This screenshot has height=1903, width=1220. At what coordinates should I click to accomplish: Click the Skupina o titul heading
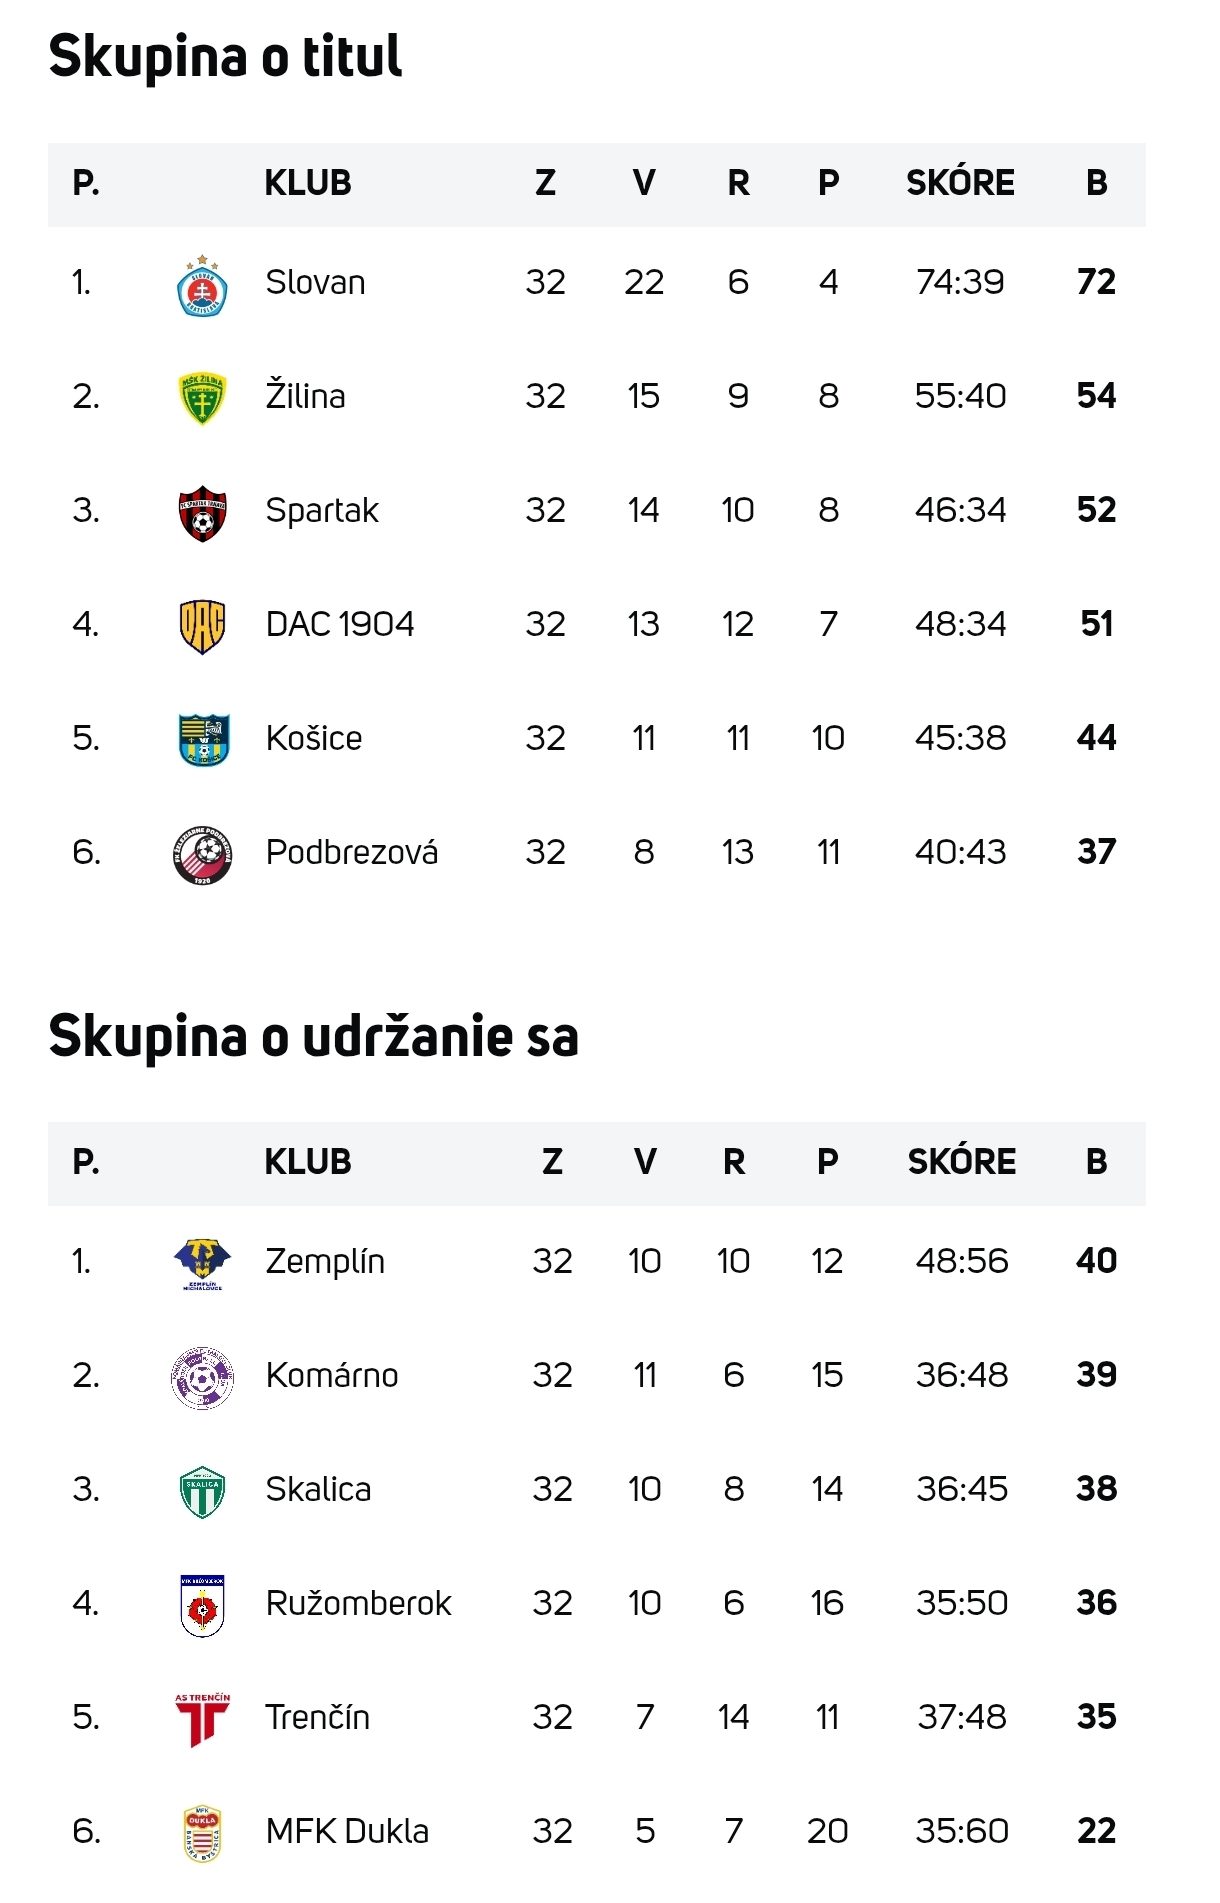pos(225,56)
